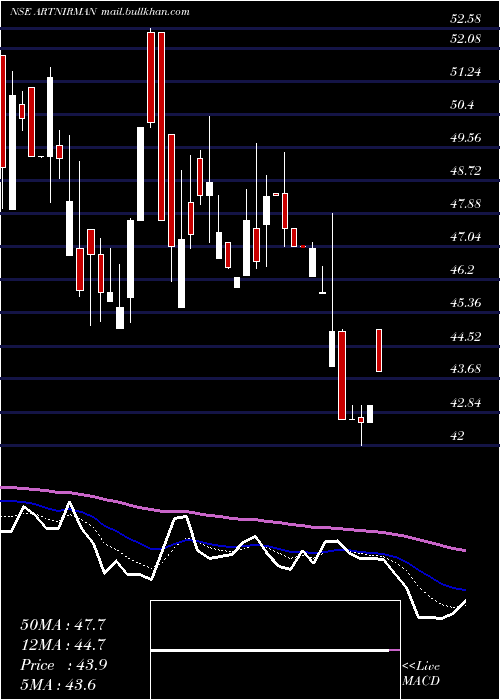Click the 49.56 price axis label

point(466,138)
